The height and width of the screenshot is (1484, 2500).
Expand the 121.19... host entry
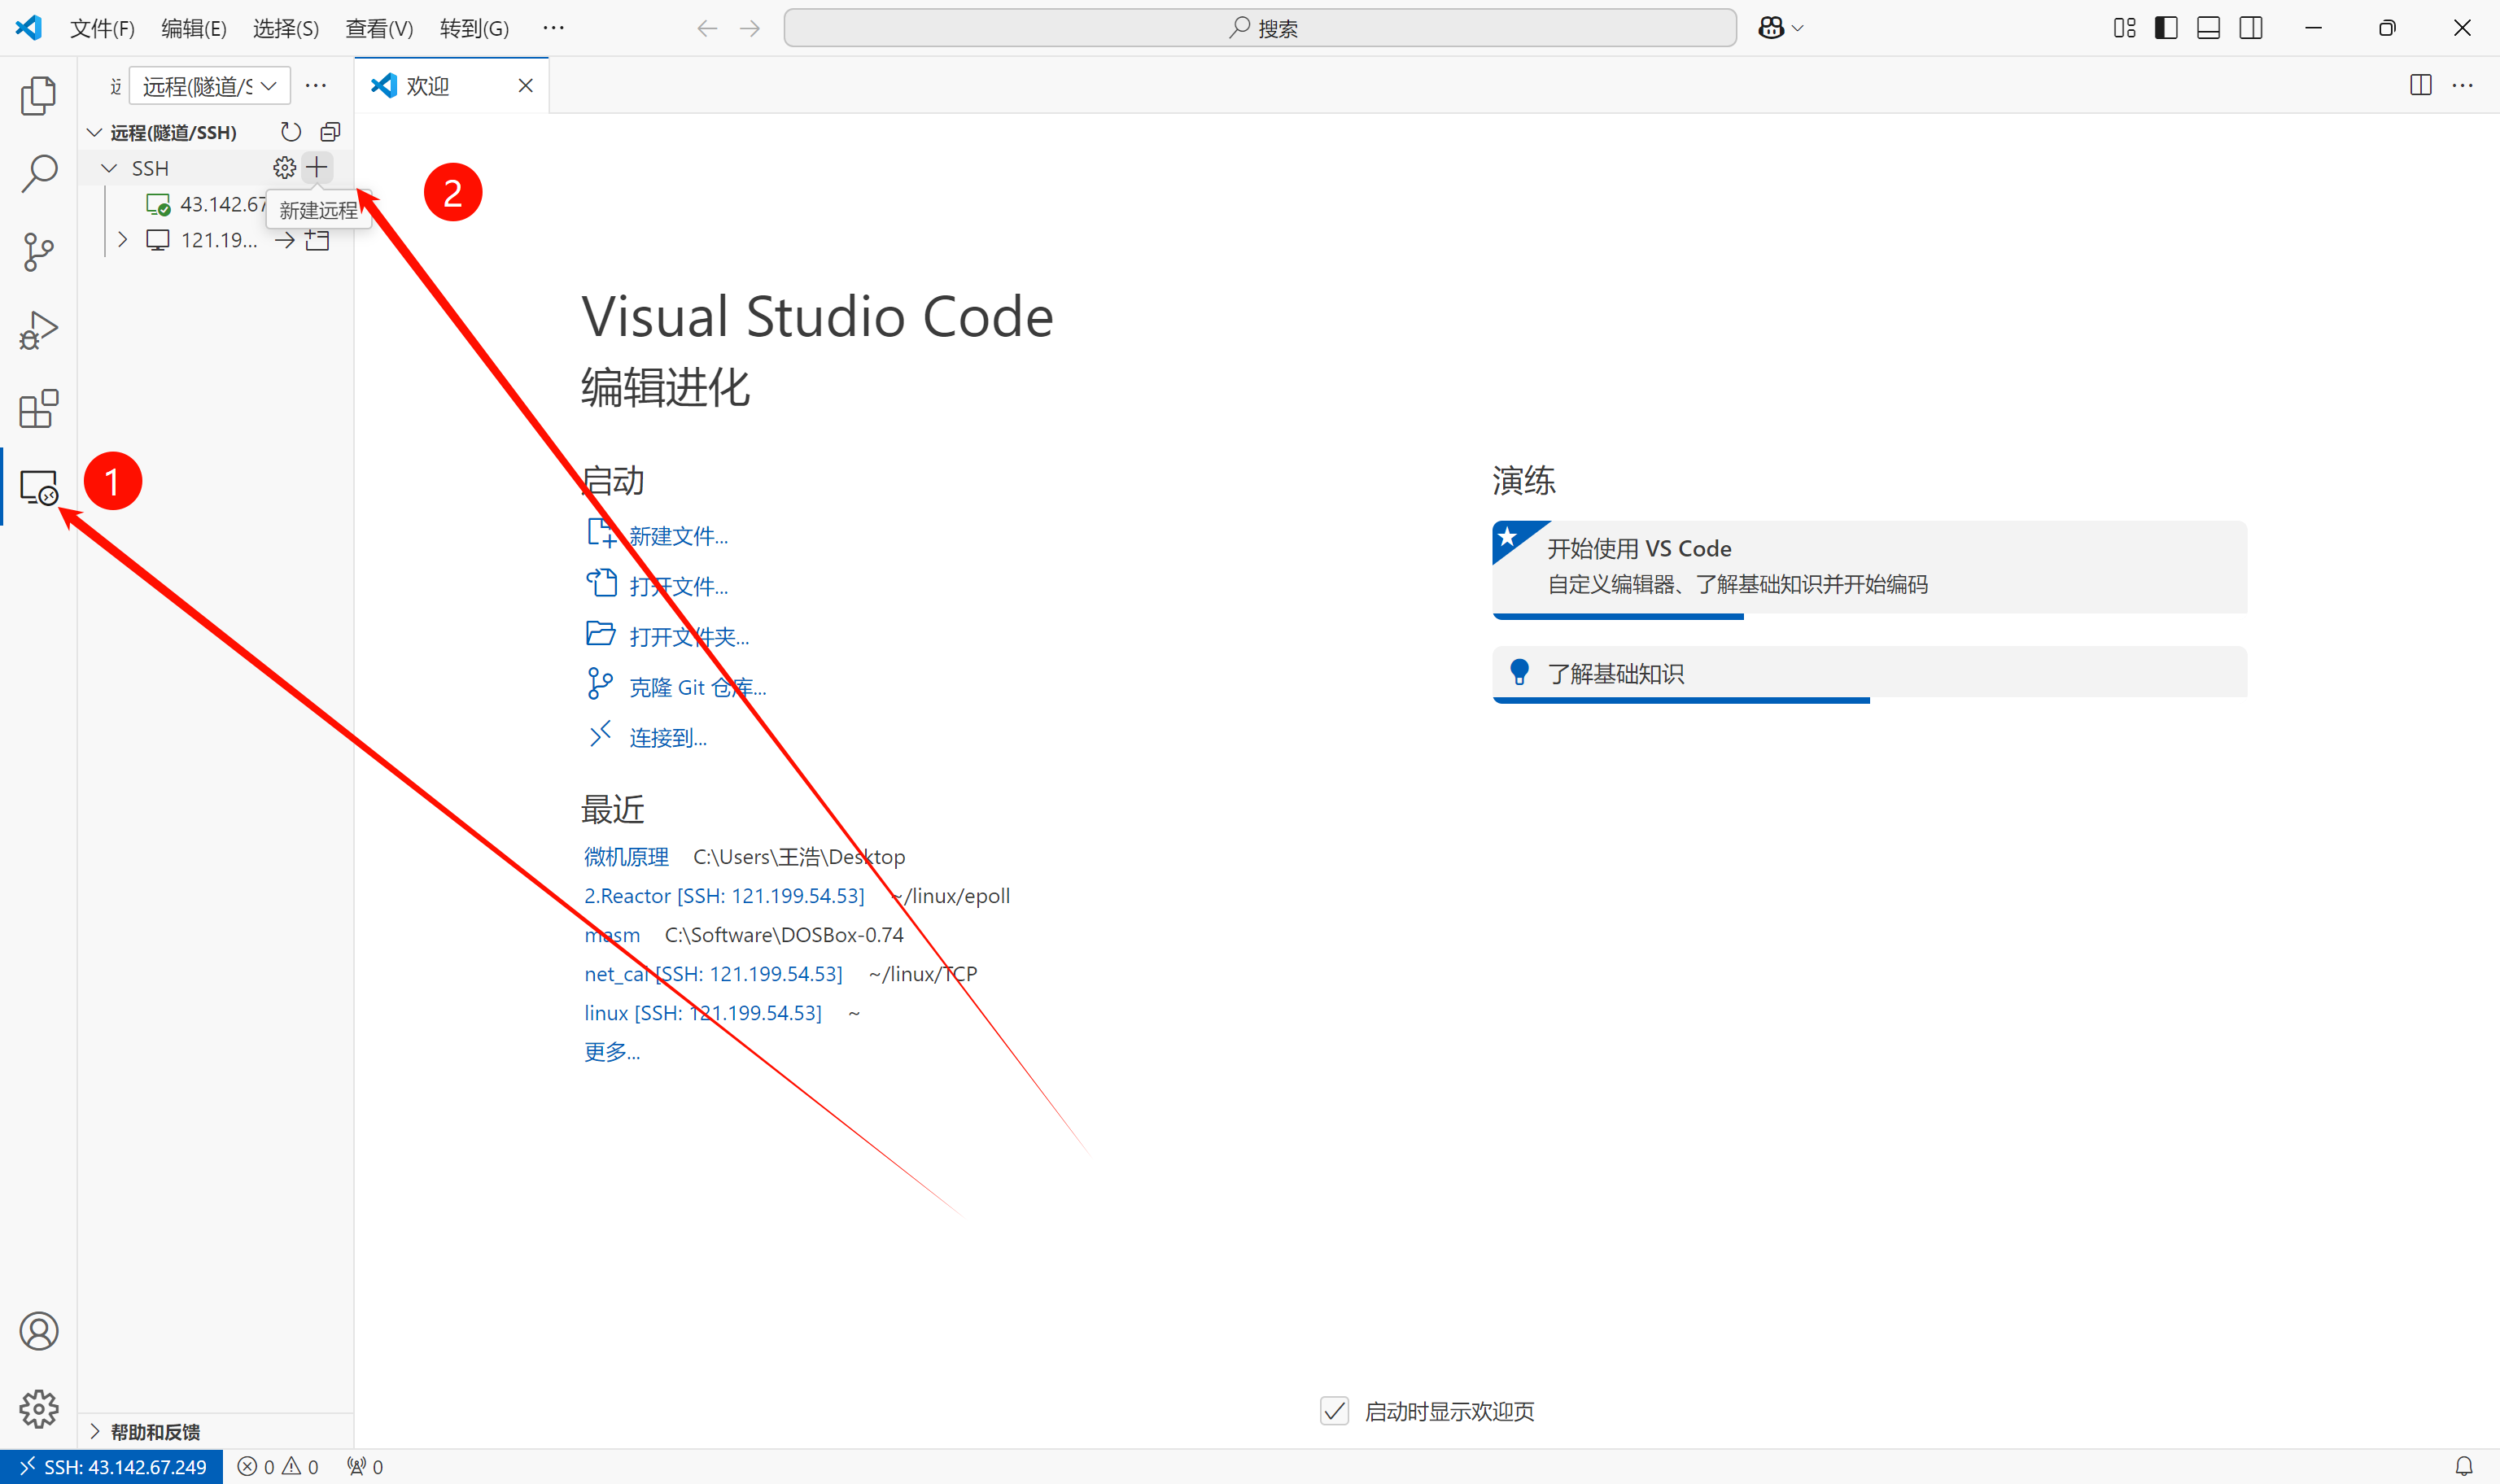122,240
